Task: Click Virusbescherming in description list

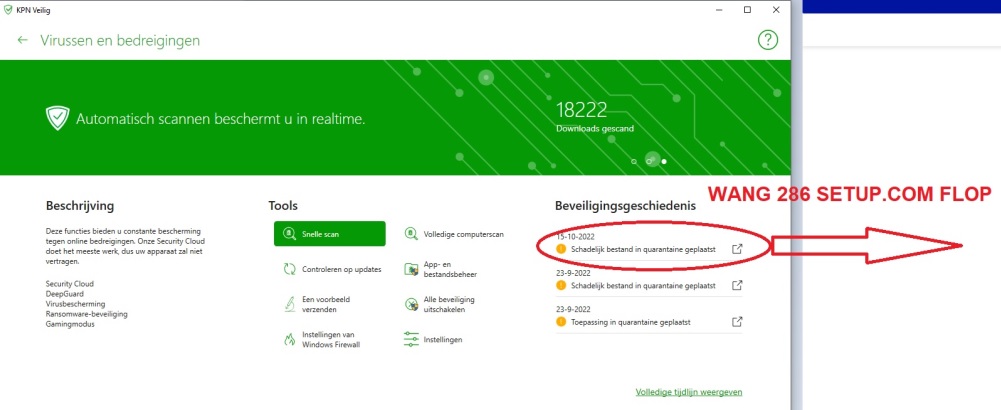Action: (75, 304)
